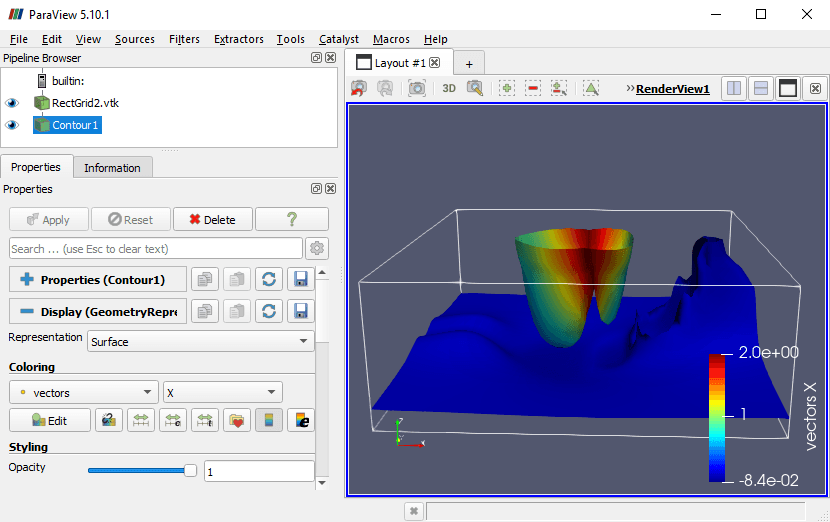
Task: Toggle visibility of Contour1 in pipeline
Action: [12, 125]
